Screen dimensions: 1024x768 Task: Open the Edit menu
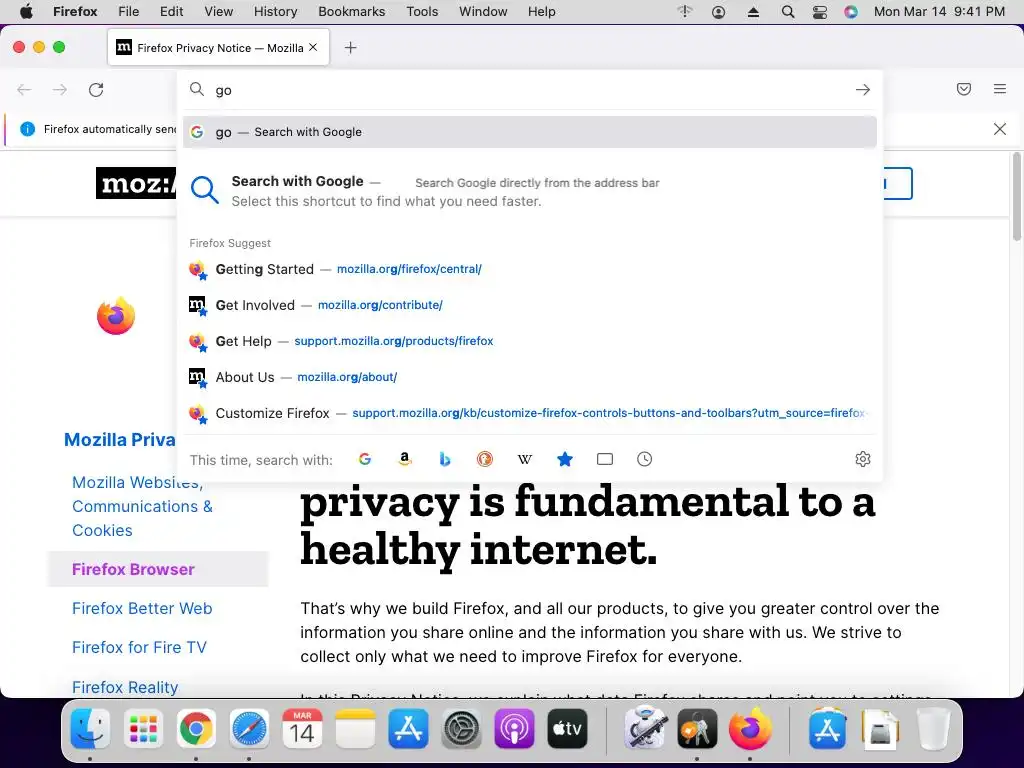(172, 11)
